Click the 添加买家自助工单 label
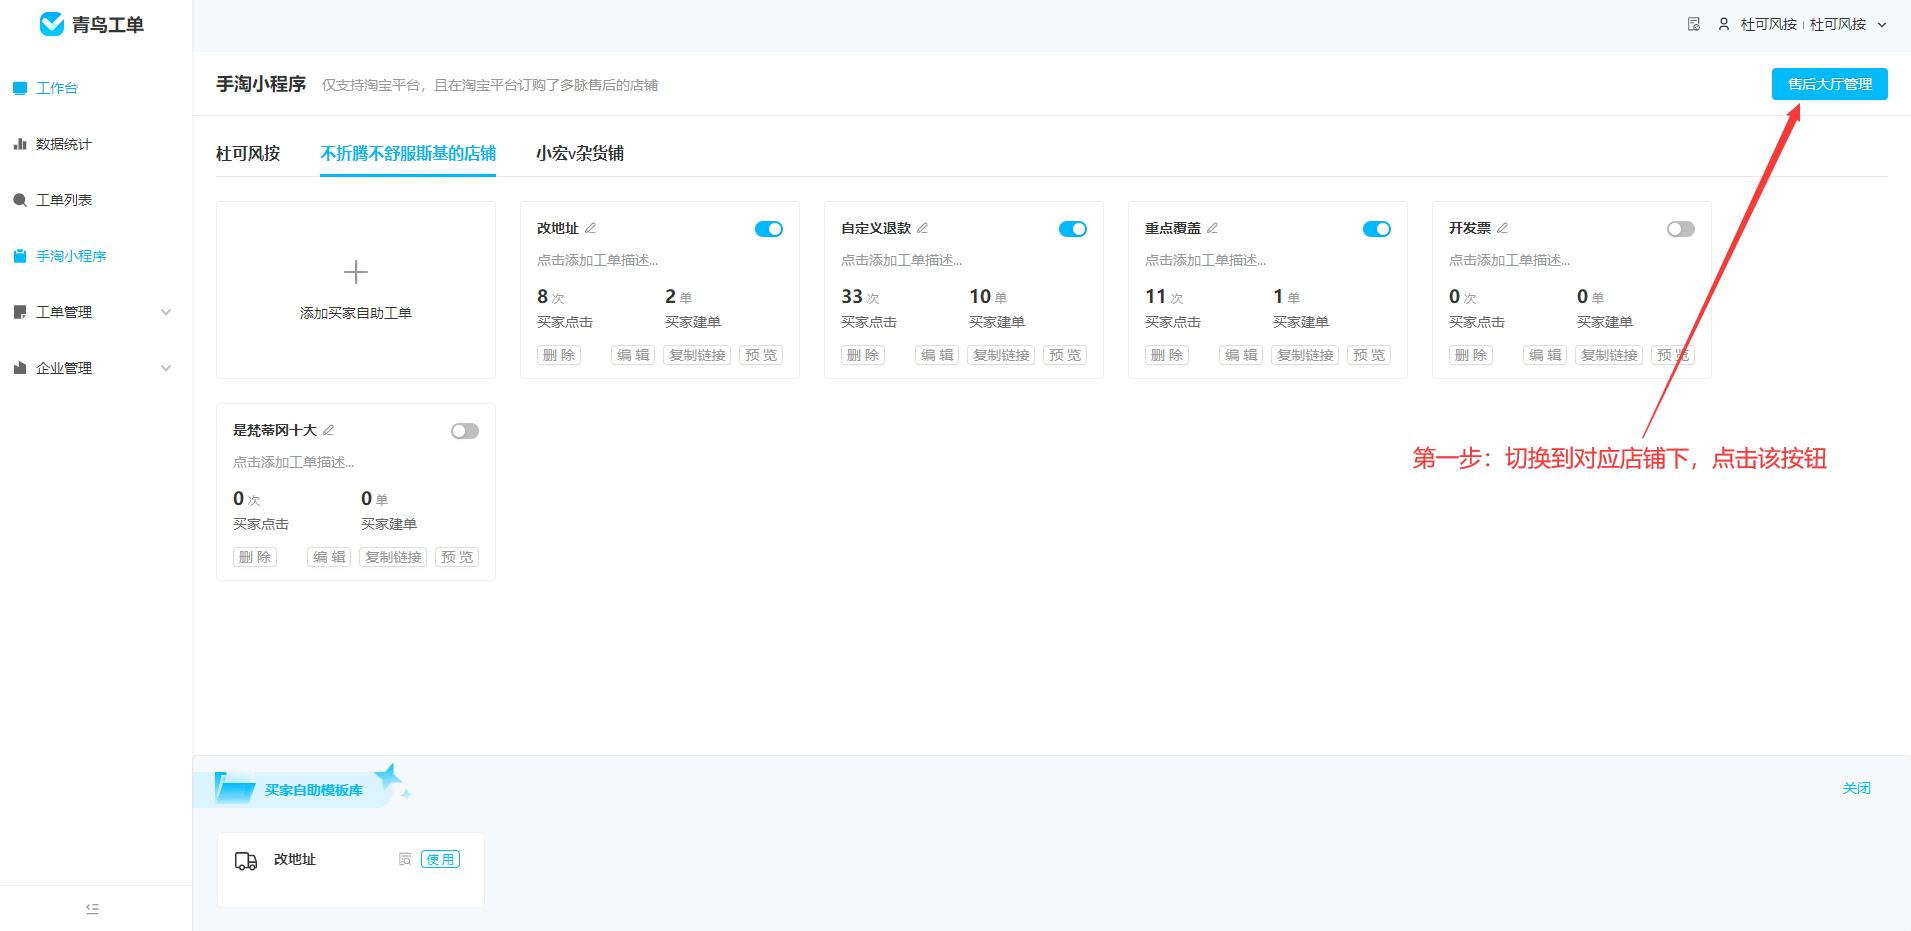This screenshot has width=1911, height=931. [x=356, y=313]
